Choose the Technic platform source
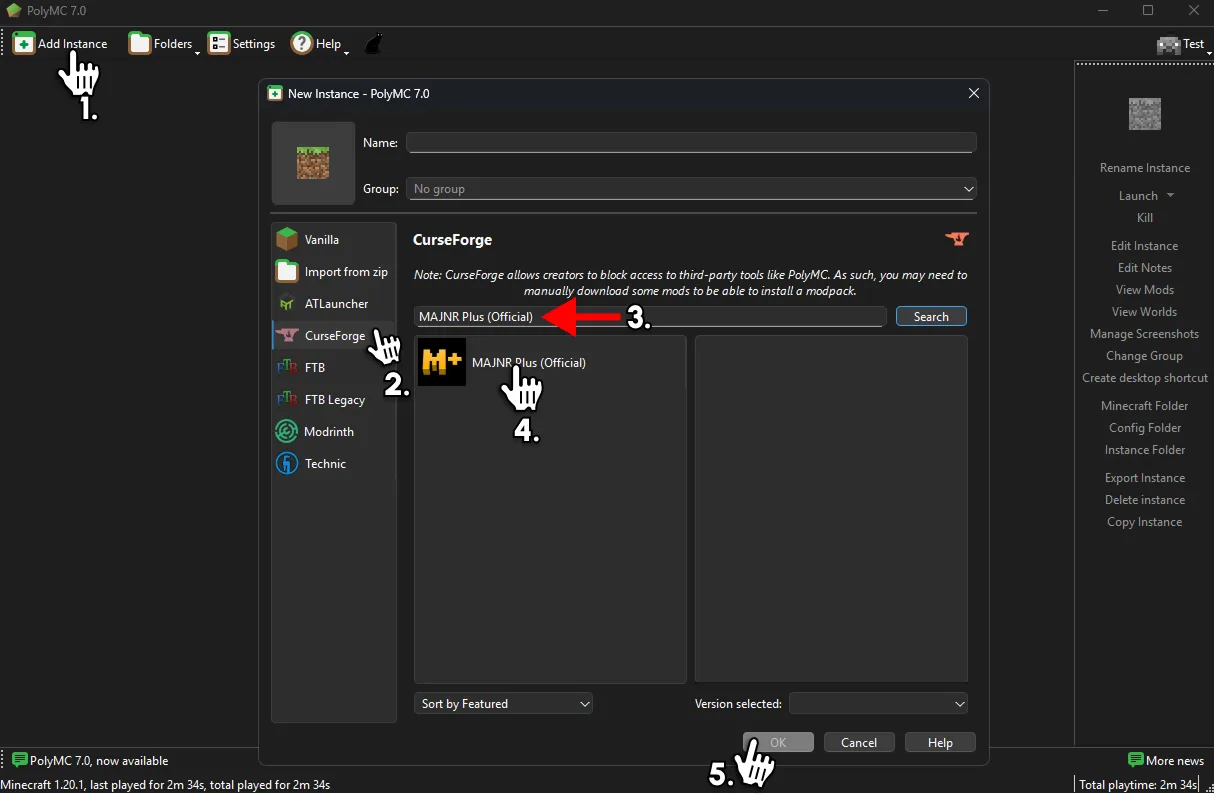The width and height of the screenshot is (1214, 810). pyautogui.click(x=324, y=464)
